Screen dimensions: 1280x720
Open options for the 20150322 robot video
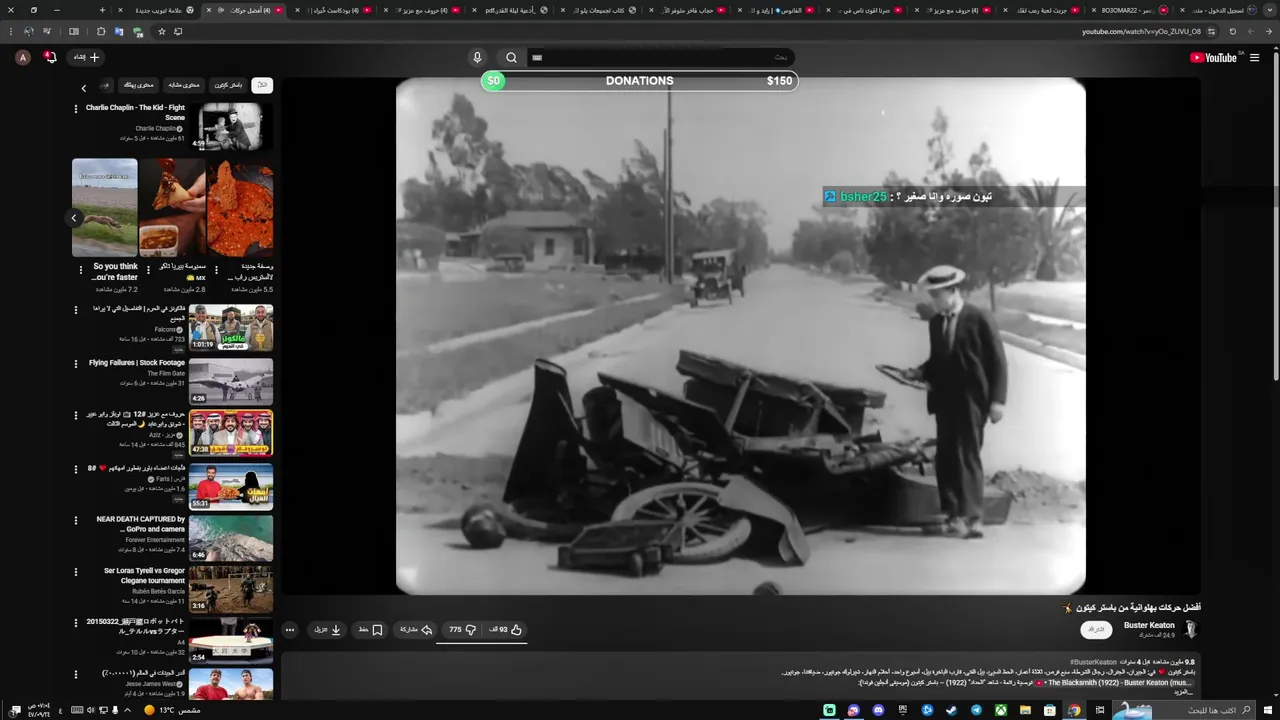(75, 623)
